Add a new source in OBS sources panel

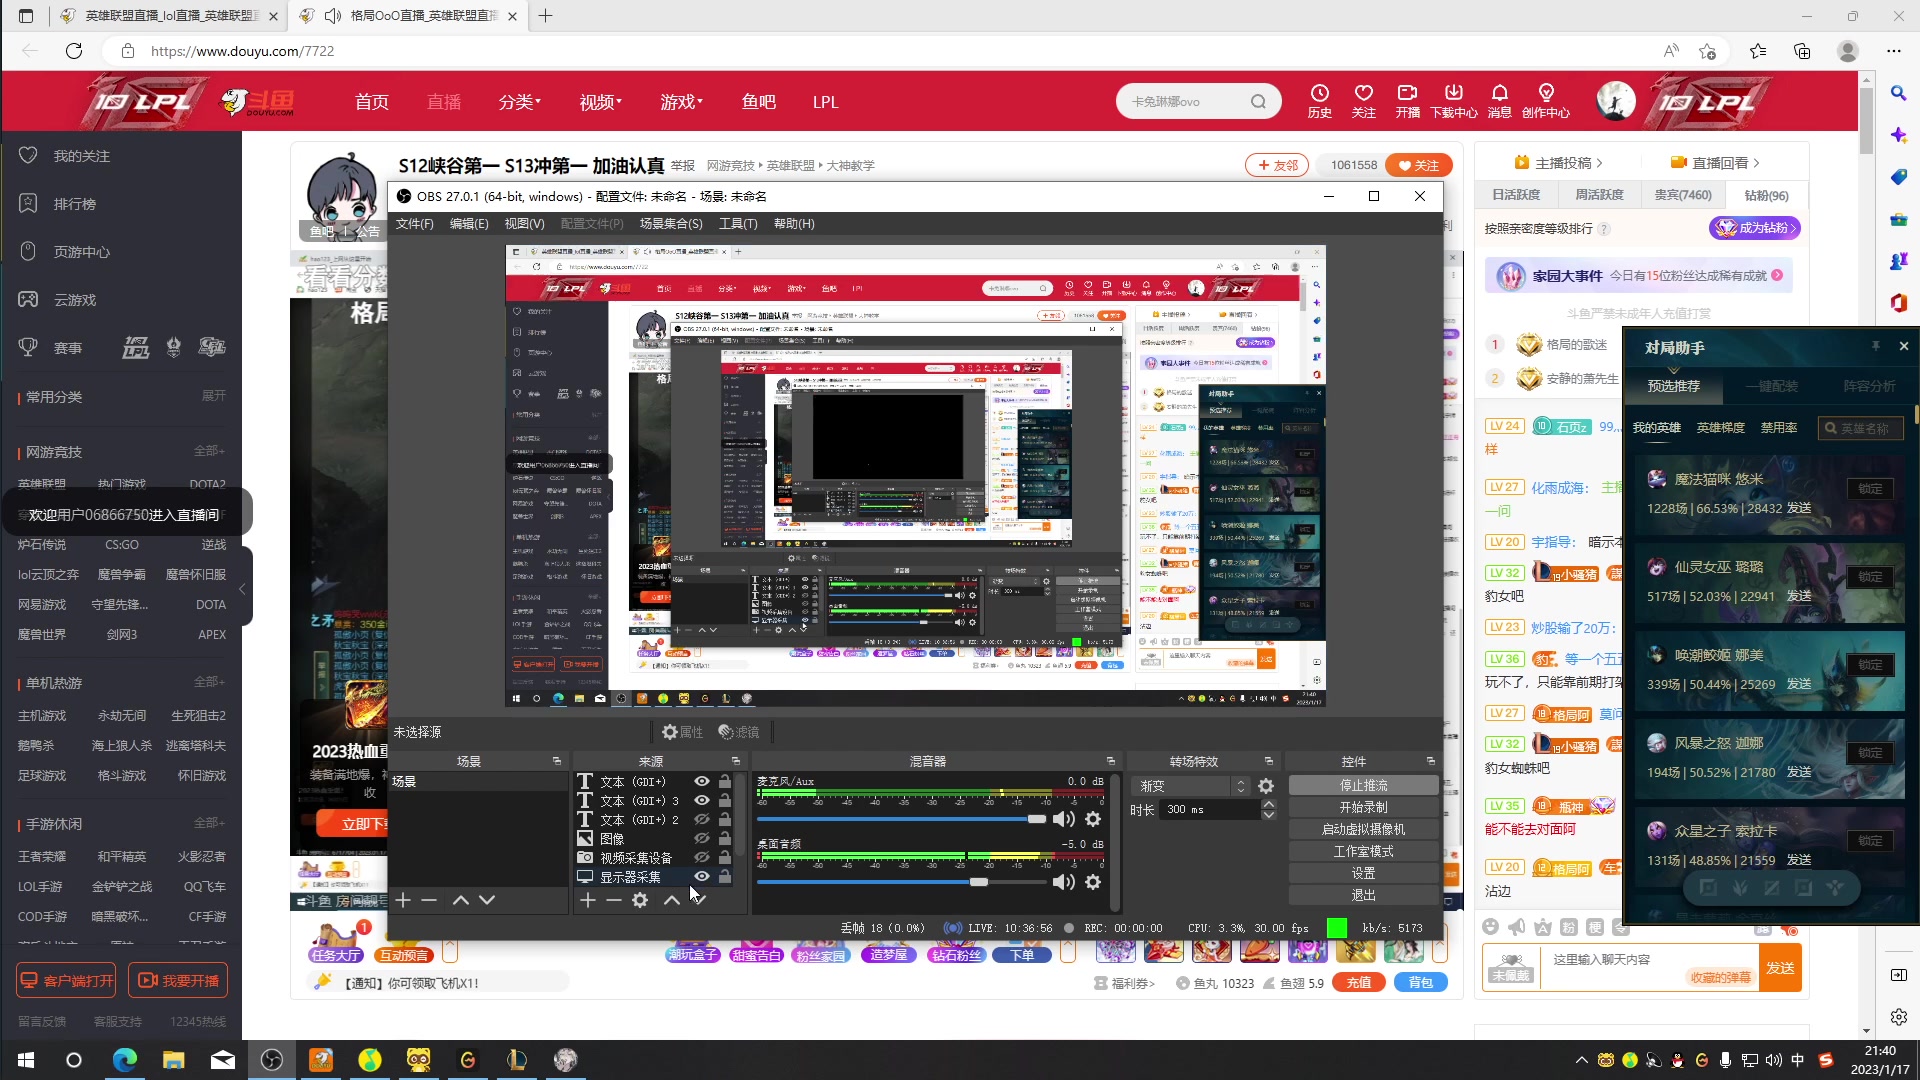click(x=588, y=900)
